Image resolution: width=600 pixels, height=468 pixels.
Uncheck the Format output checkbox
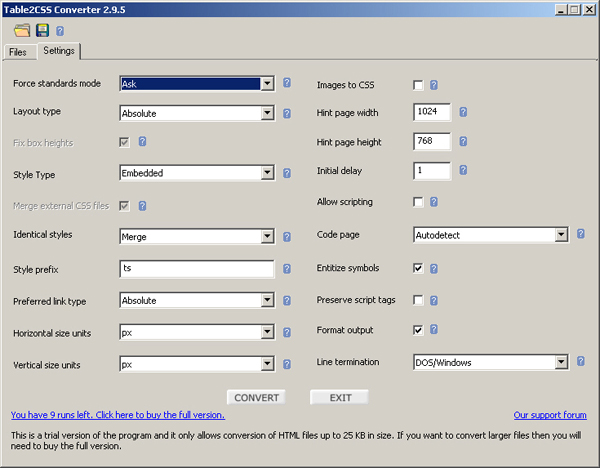point(418,330)
